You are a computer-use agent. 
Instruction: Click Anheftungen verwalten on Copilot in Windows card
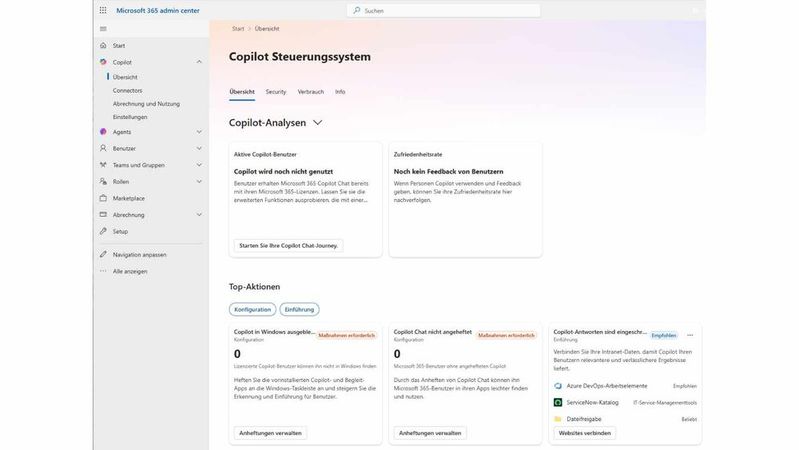[x=270, y=433]
